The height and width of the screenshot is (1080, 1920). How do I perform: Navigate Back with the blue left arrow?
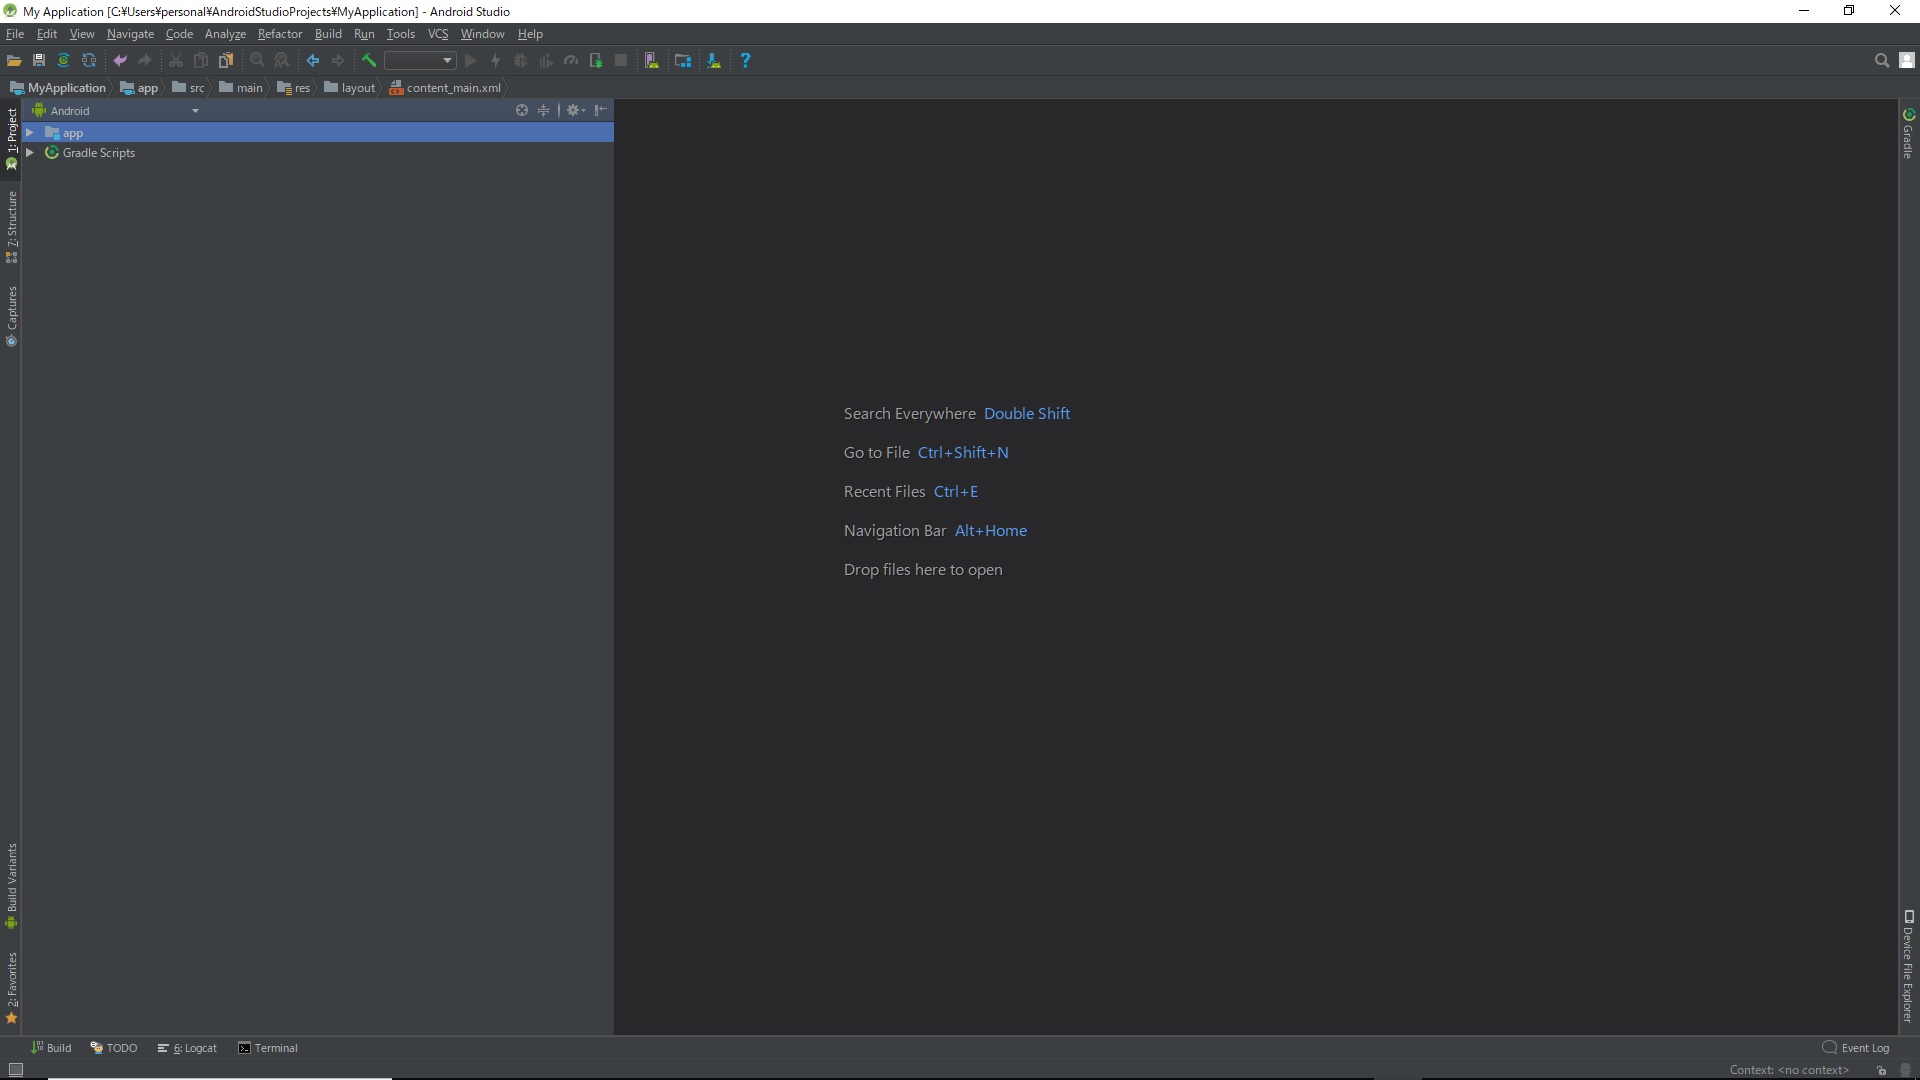(313, 61)
